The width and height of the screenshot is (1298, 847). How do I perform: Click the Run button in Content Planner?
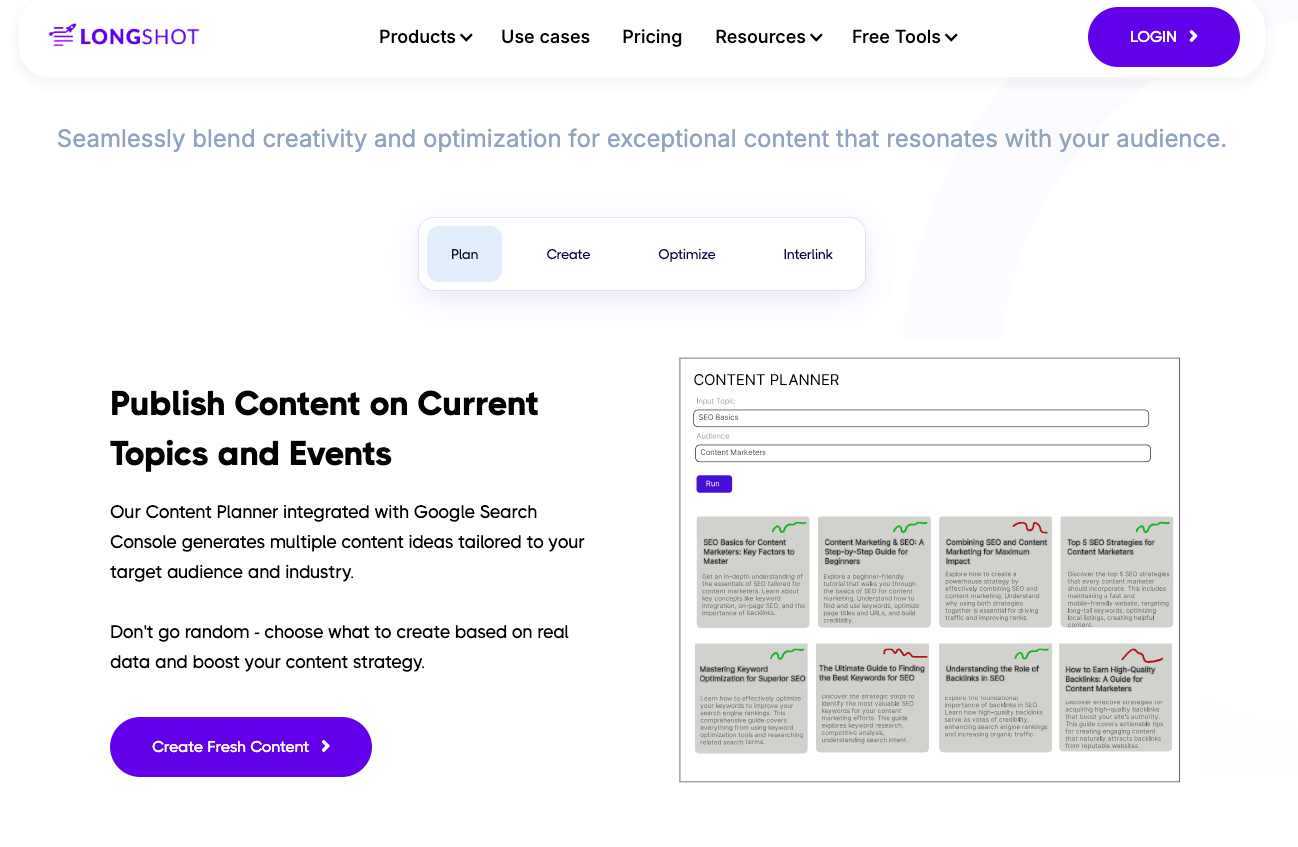[x=714, y=484]
